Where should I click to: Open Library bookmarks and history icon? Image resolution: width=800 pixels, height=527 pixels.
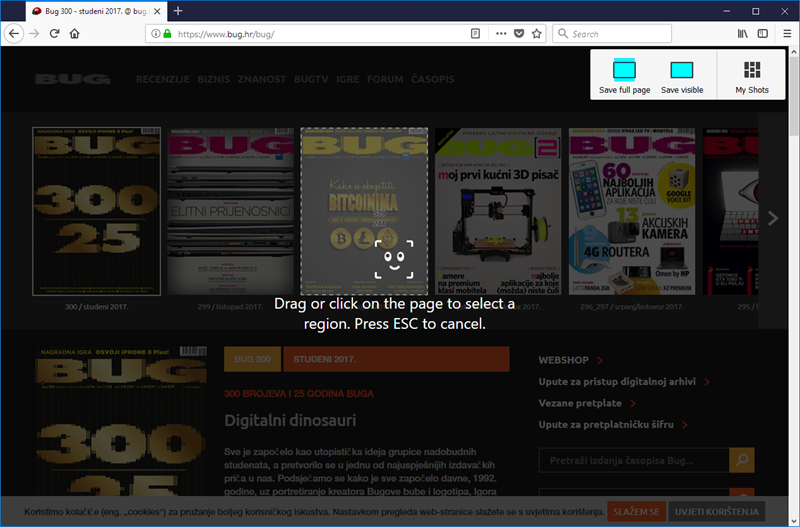click(743, 33)
